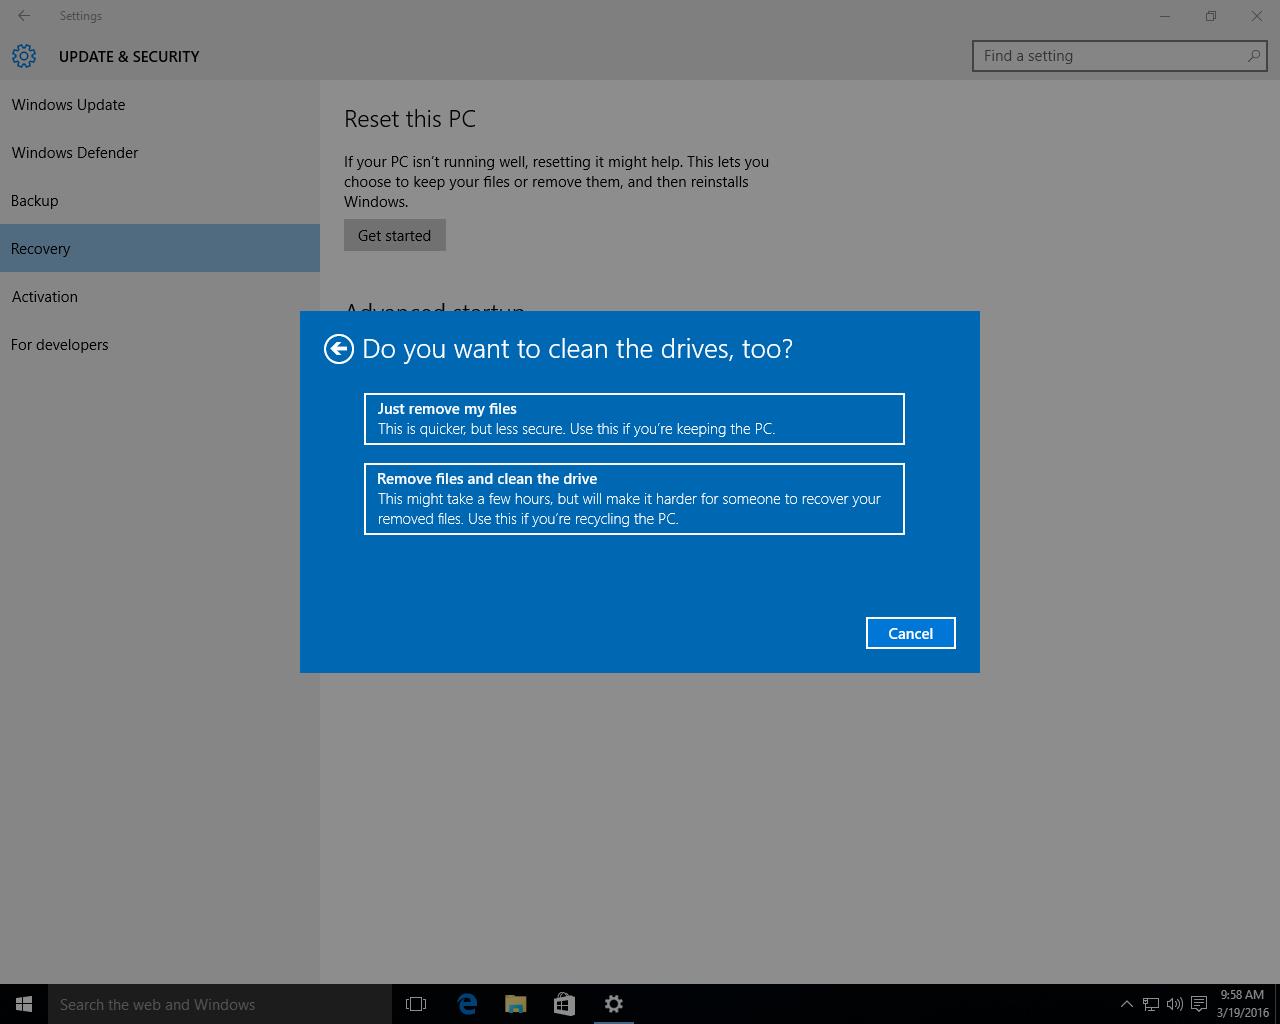Click the back arrow in reset dialog
The width and height of the screenshot is (1280, 1024).
(339, 348)
